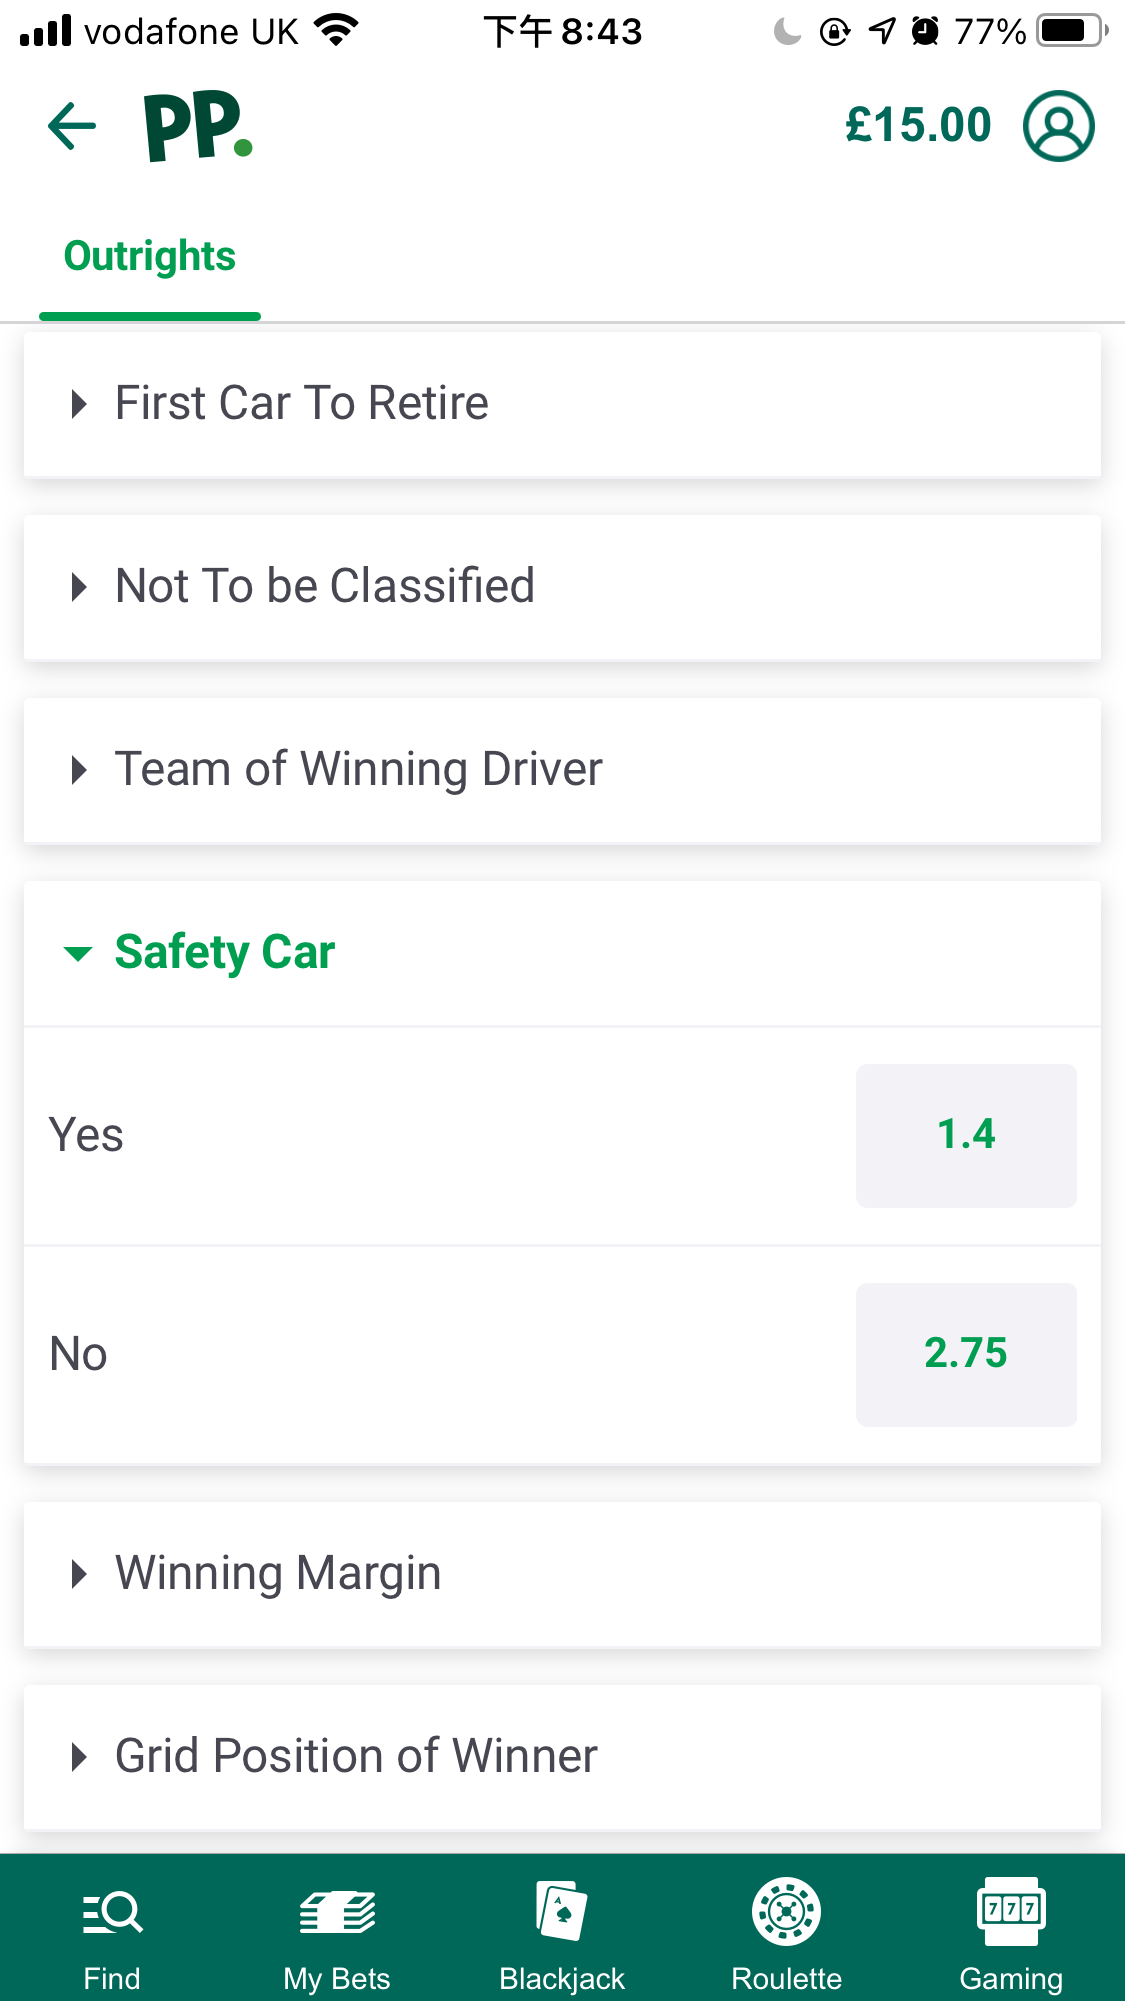
Task: Open My Bets in bottom bar
Action: (x=337, y=1934)
